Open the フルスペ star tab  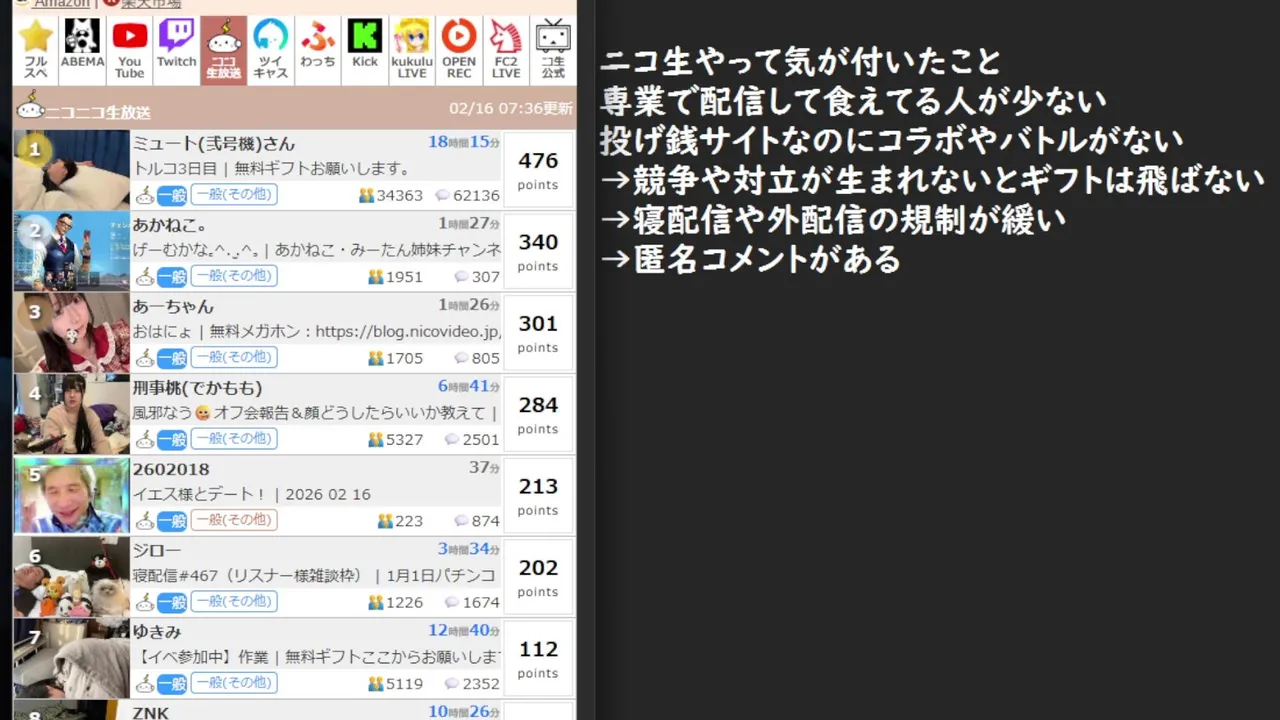36,50
